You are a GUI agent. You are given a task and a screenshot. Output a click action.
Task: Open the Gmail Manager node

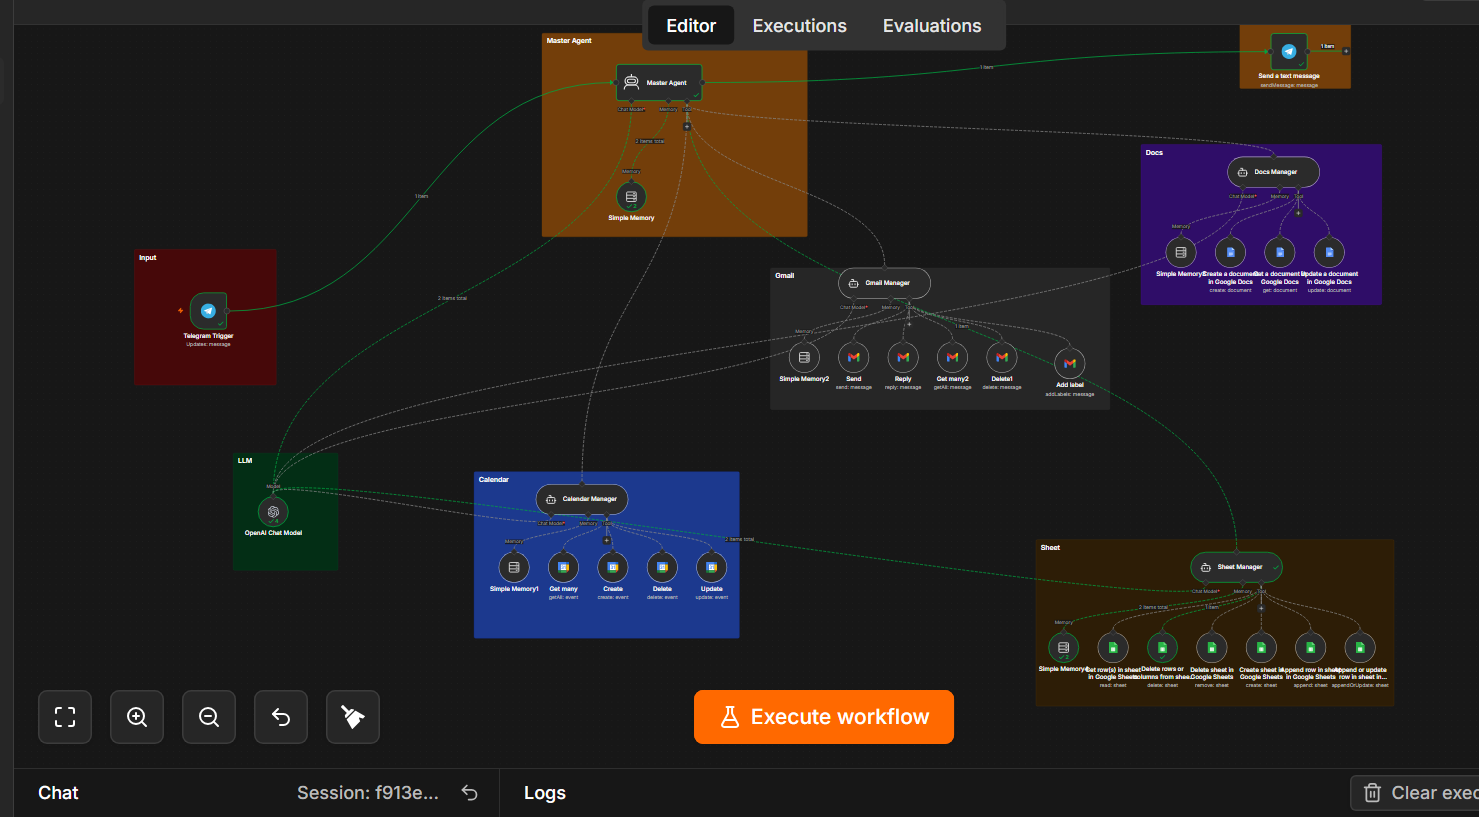[x=884, y=283]
